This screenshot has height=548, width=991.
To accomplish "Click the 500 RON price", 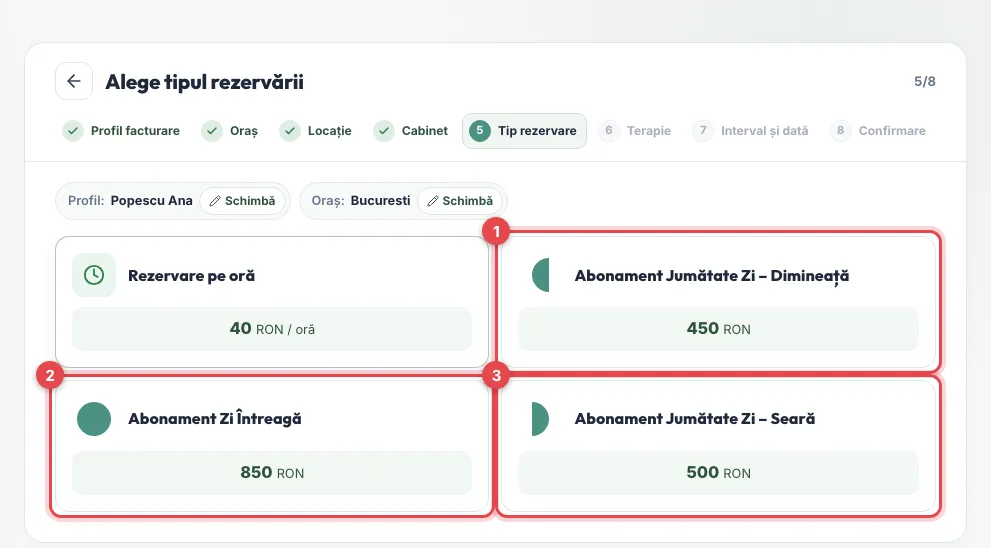I will pos(719,472).
